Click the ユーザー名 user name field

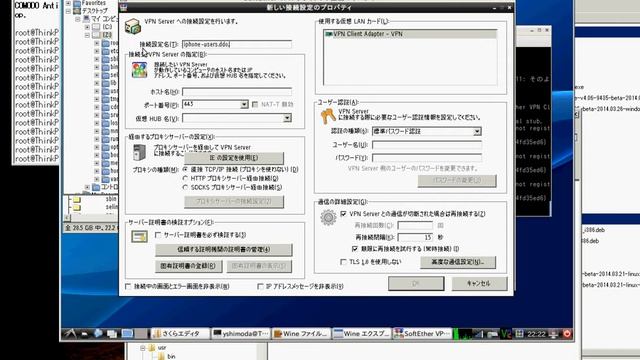point(427,145)
